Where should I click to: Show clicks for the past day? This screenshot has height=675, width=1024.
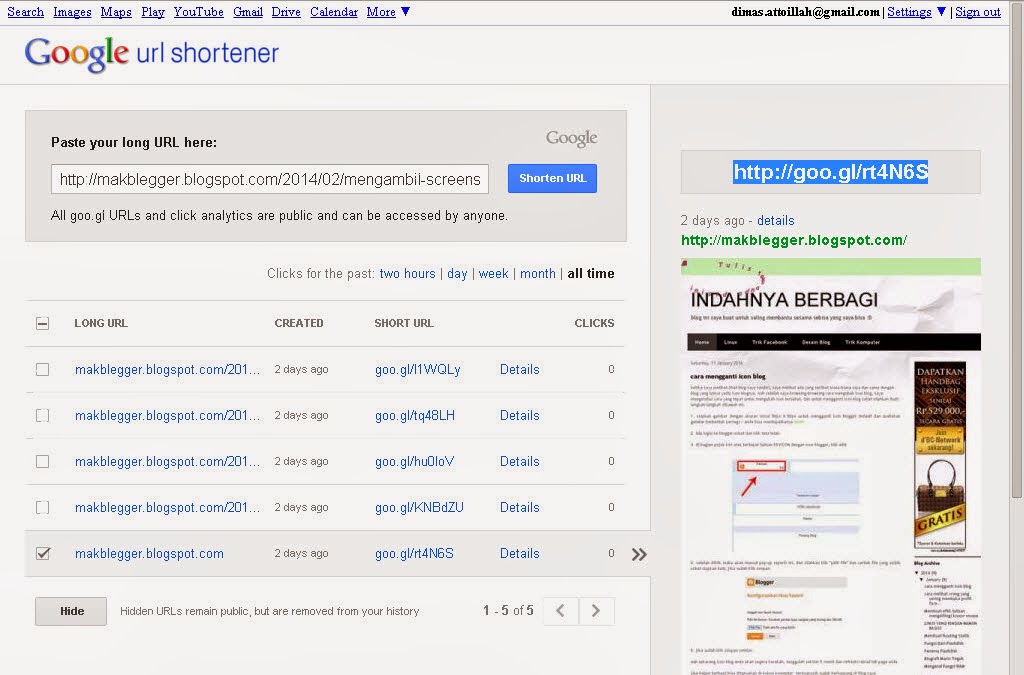point(457,274)
